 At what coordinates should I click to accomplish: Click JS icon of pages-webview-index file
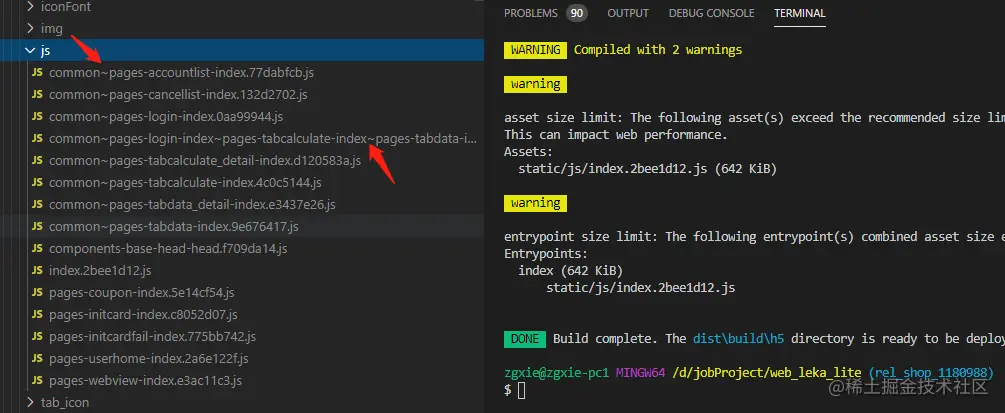(37, 381)
